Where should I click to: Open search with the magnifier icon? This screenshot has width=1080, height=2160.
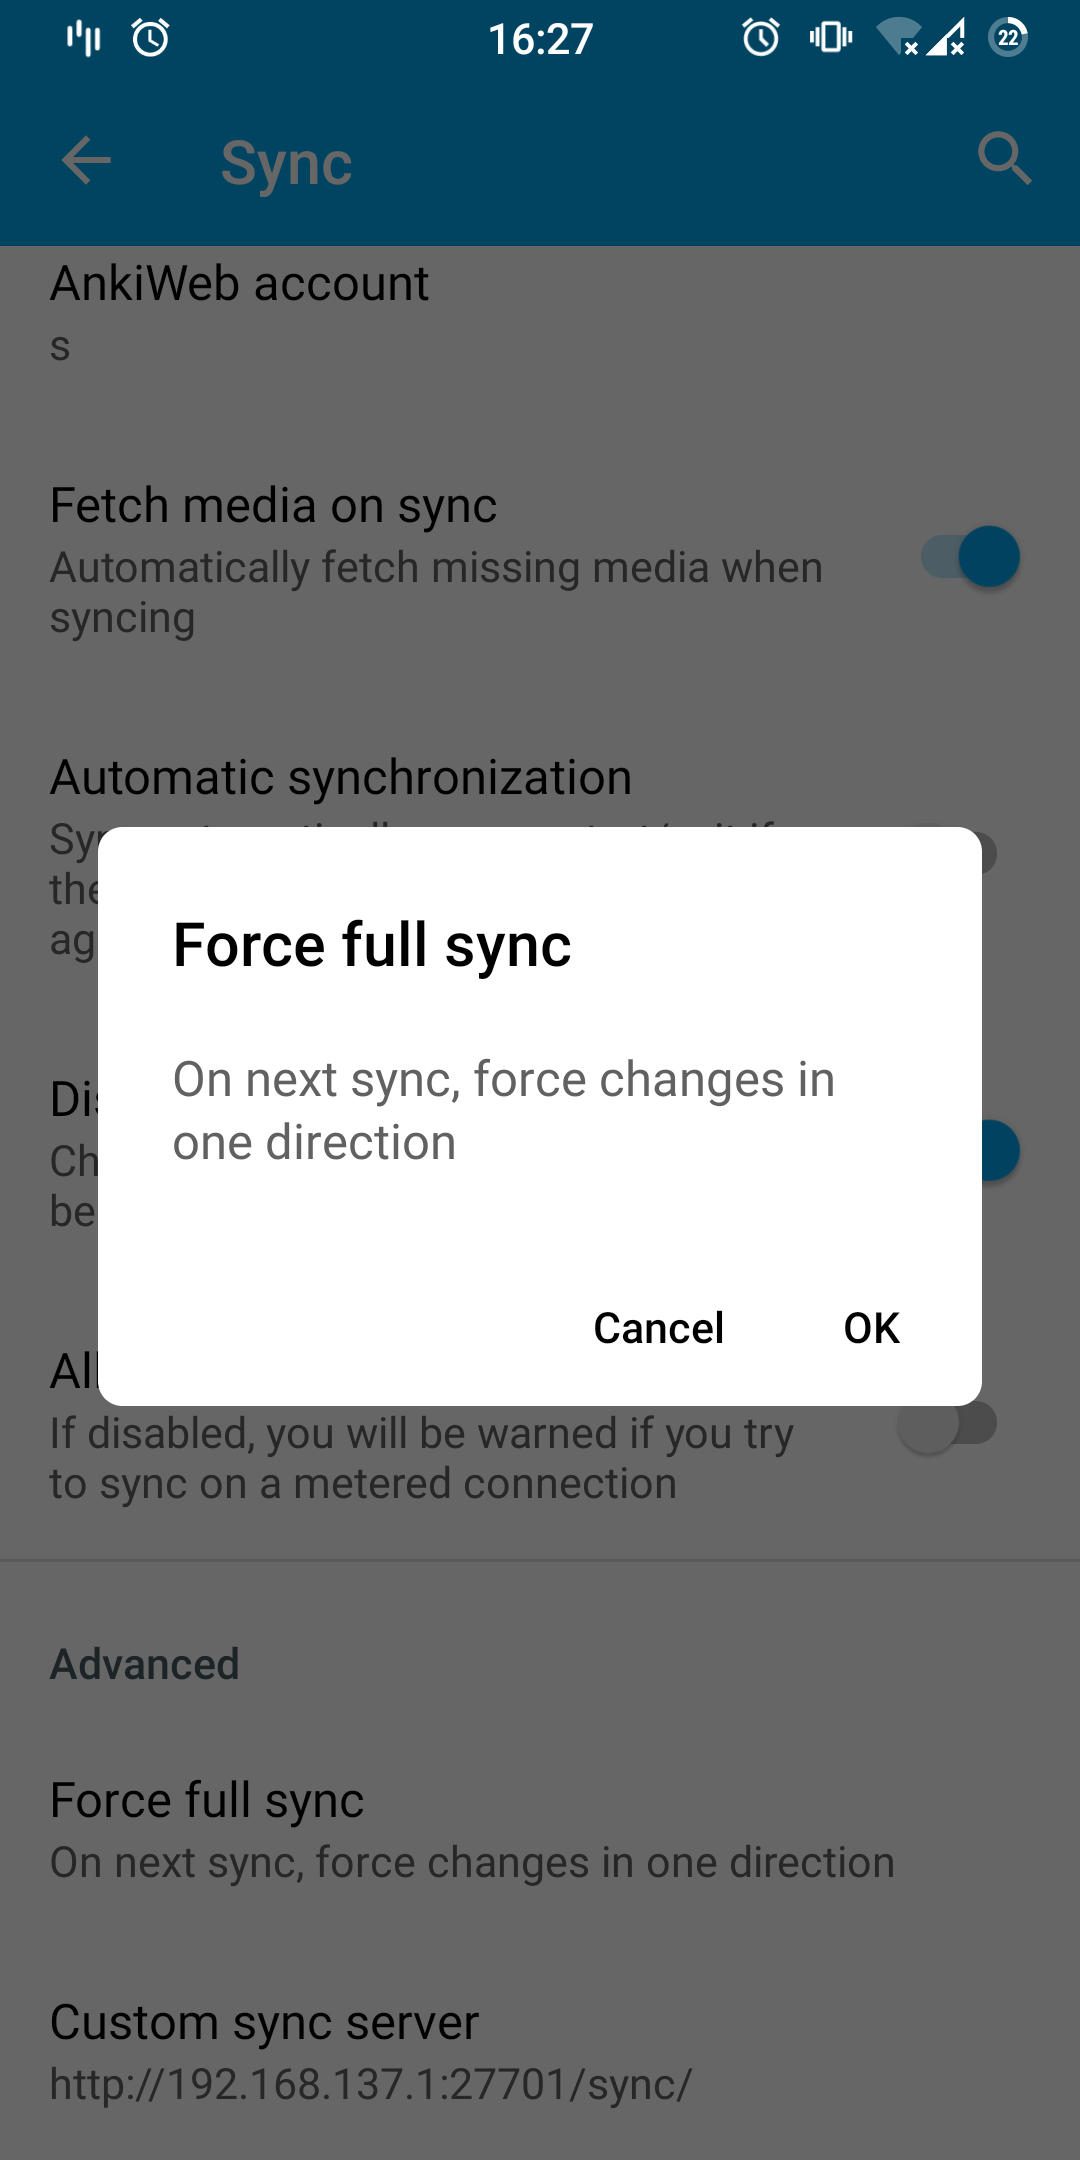coord(1004,159)
